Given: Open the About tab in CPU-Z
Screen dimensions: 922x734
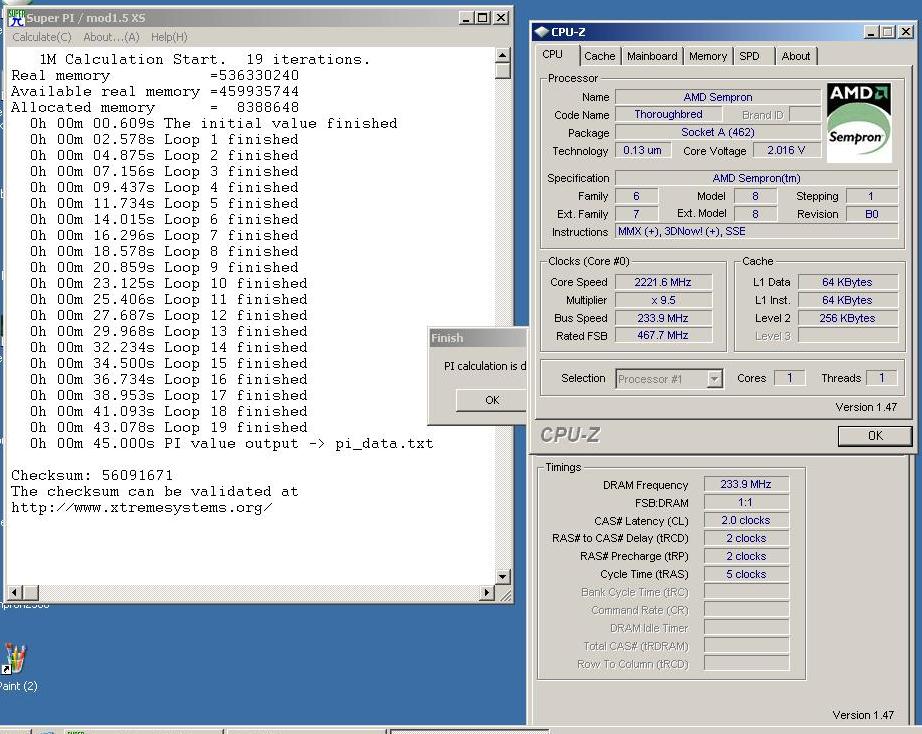Looking at the screenshot, I should (796, 56).
